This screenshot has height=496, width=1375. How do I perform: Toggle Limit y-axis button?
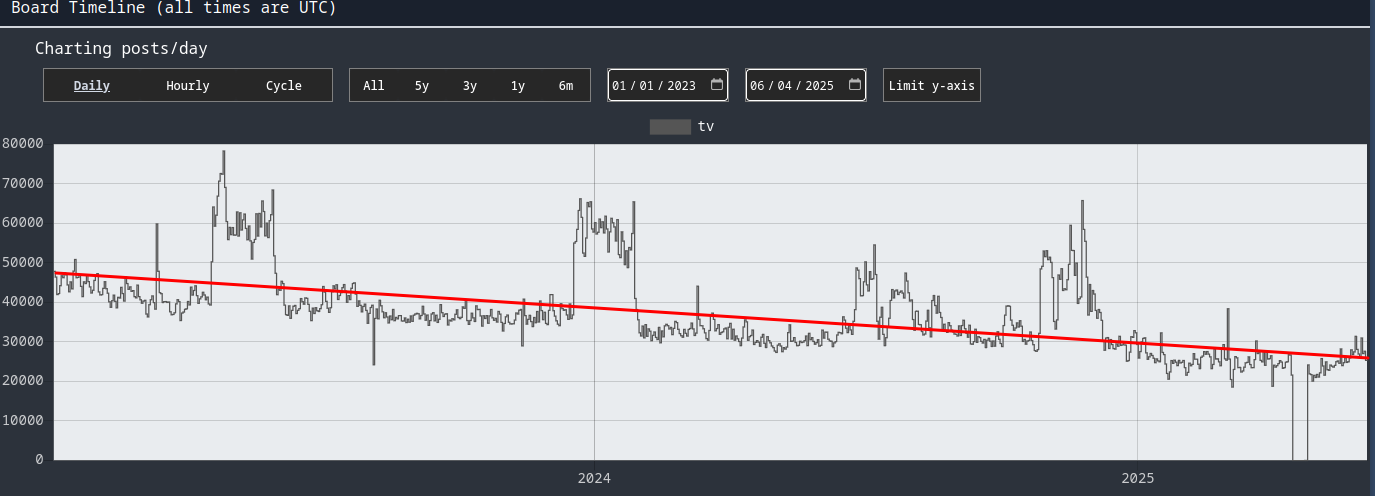(932, 86)
